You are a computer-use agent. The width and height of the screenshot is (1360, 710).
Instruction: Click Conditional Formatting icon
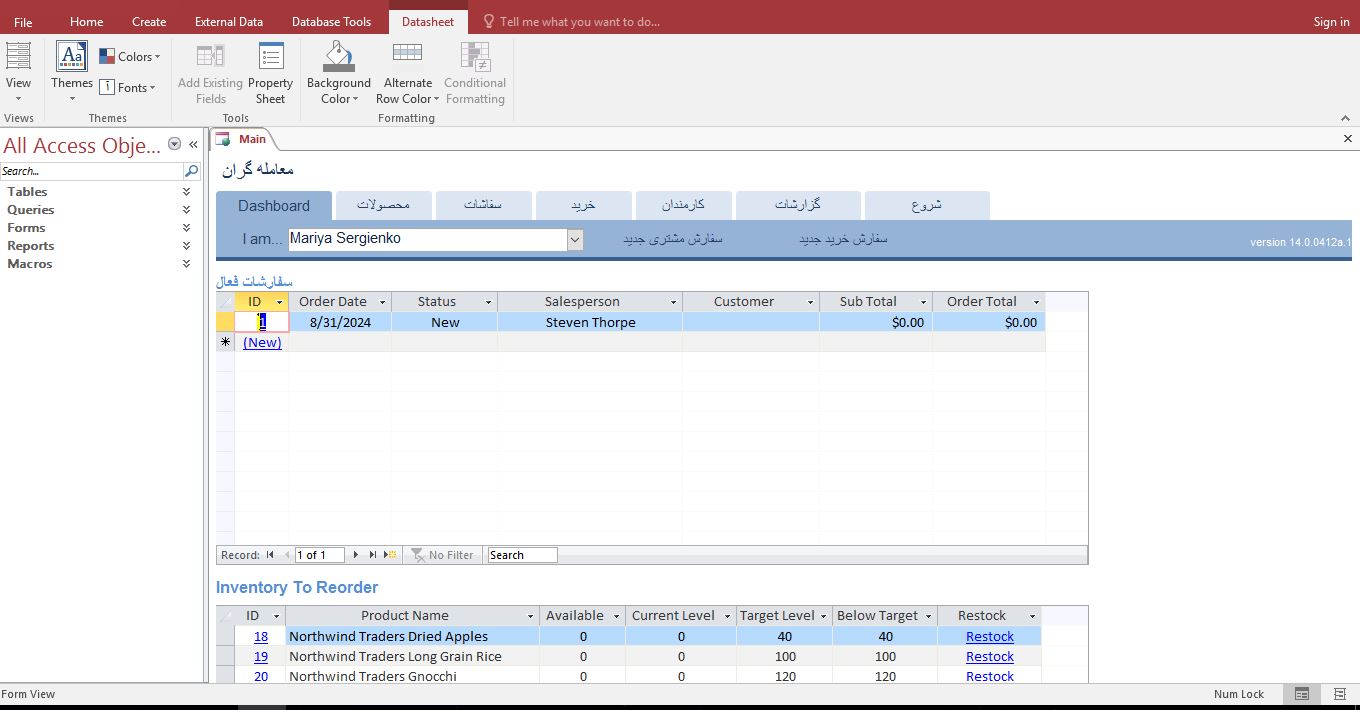[475, 56]
